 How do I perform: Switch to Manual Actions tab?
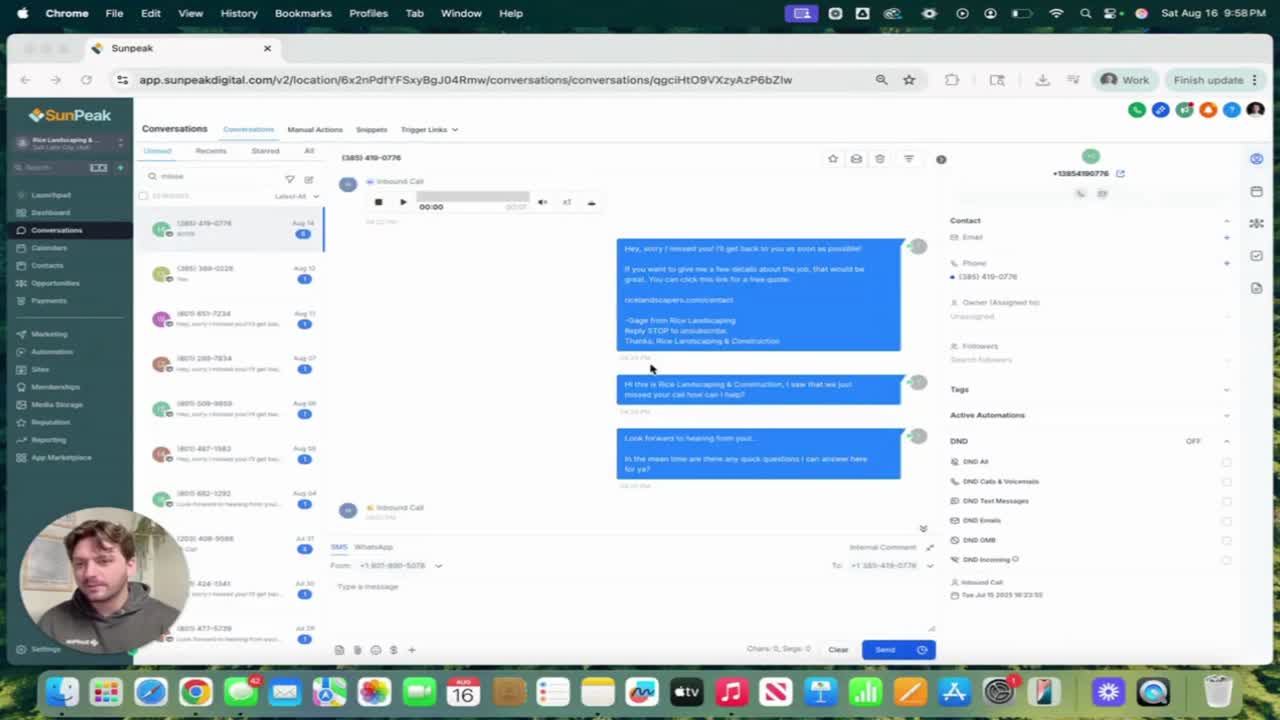pos(315,130)
